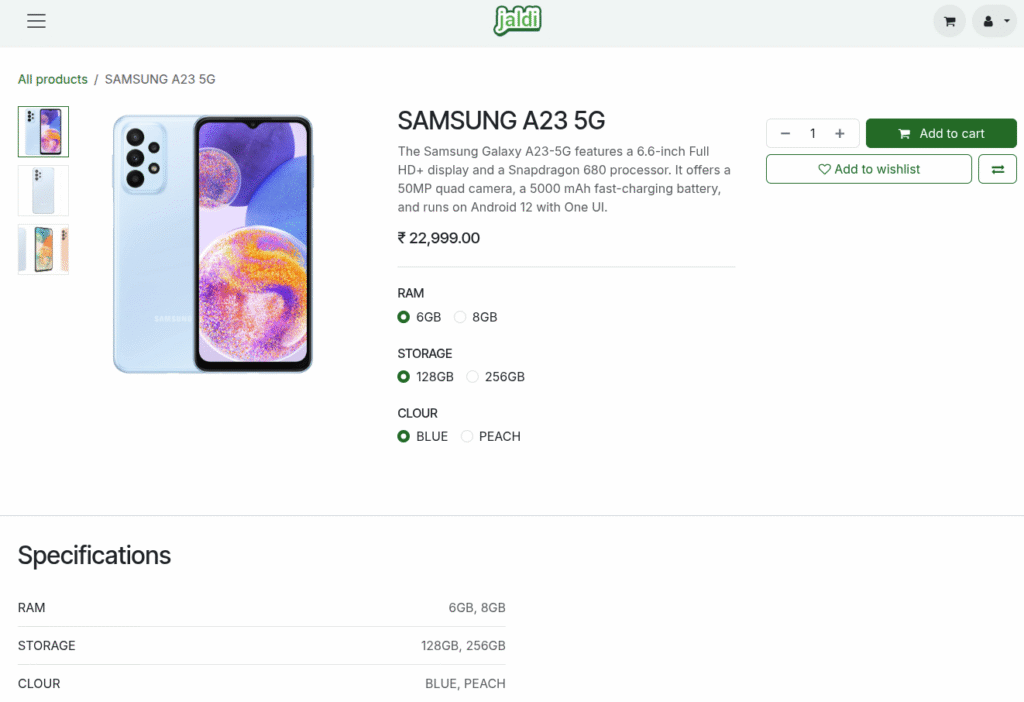
Task: Click the Add to cart button
Action: click(x=941, y=134)
